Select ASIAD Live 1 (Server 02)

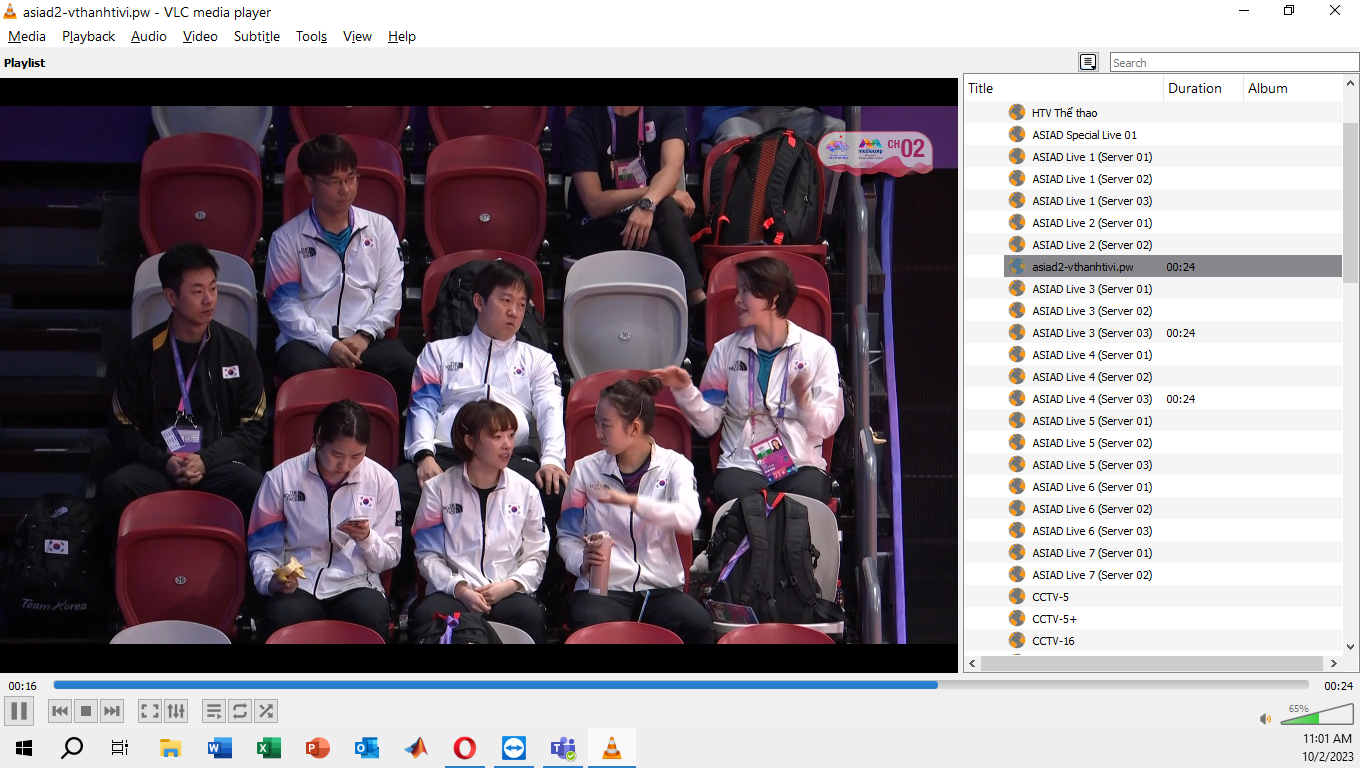[1092, 179]
